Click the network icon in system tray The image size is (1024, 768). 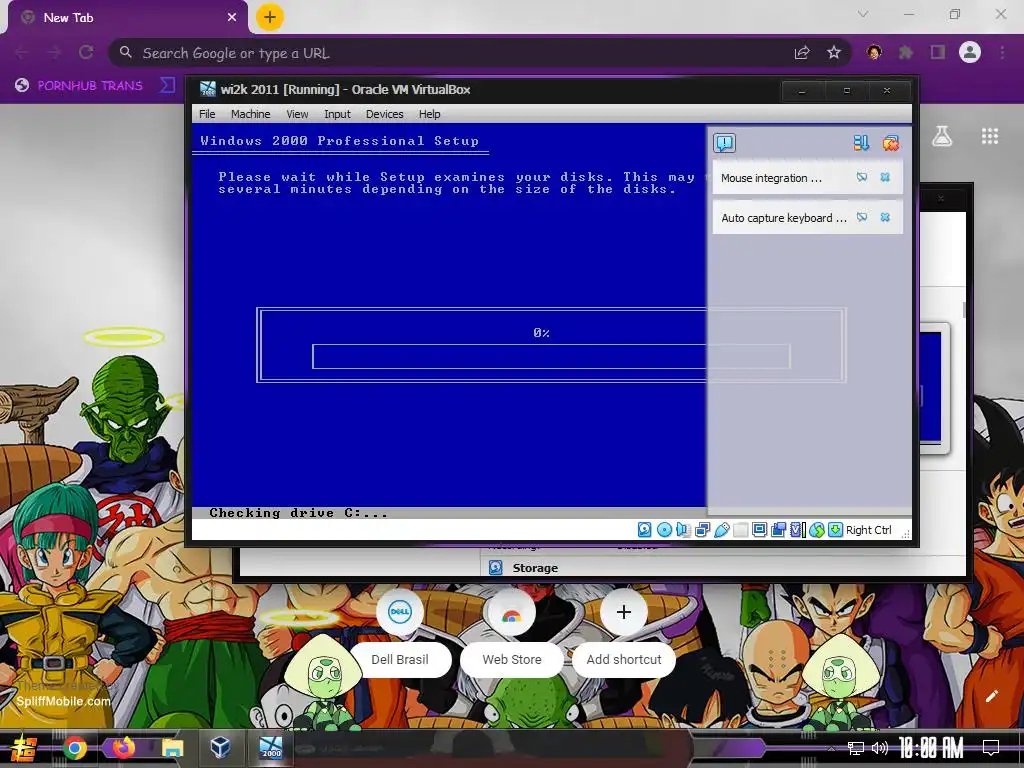click(855, 748)
